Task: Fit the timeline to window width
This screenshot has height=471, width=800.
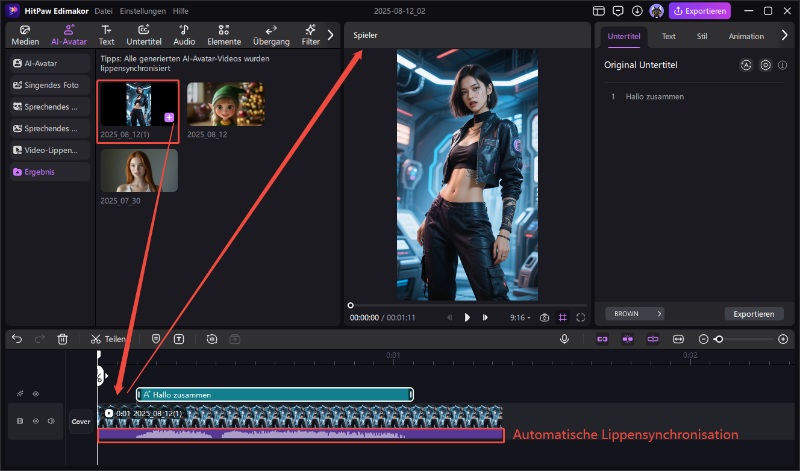Action: 678,339
